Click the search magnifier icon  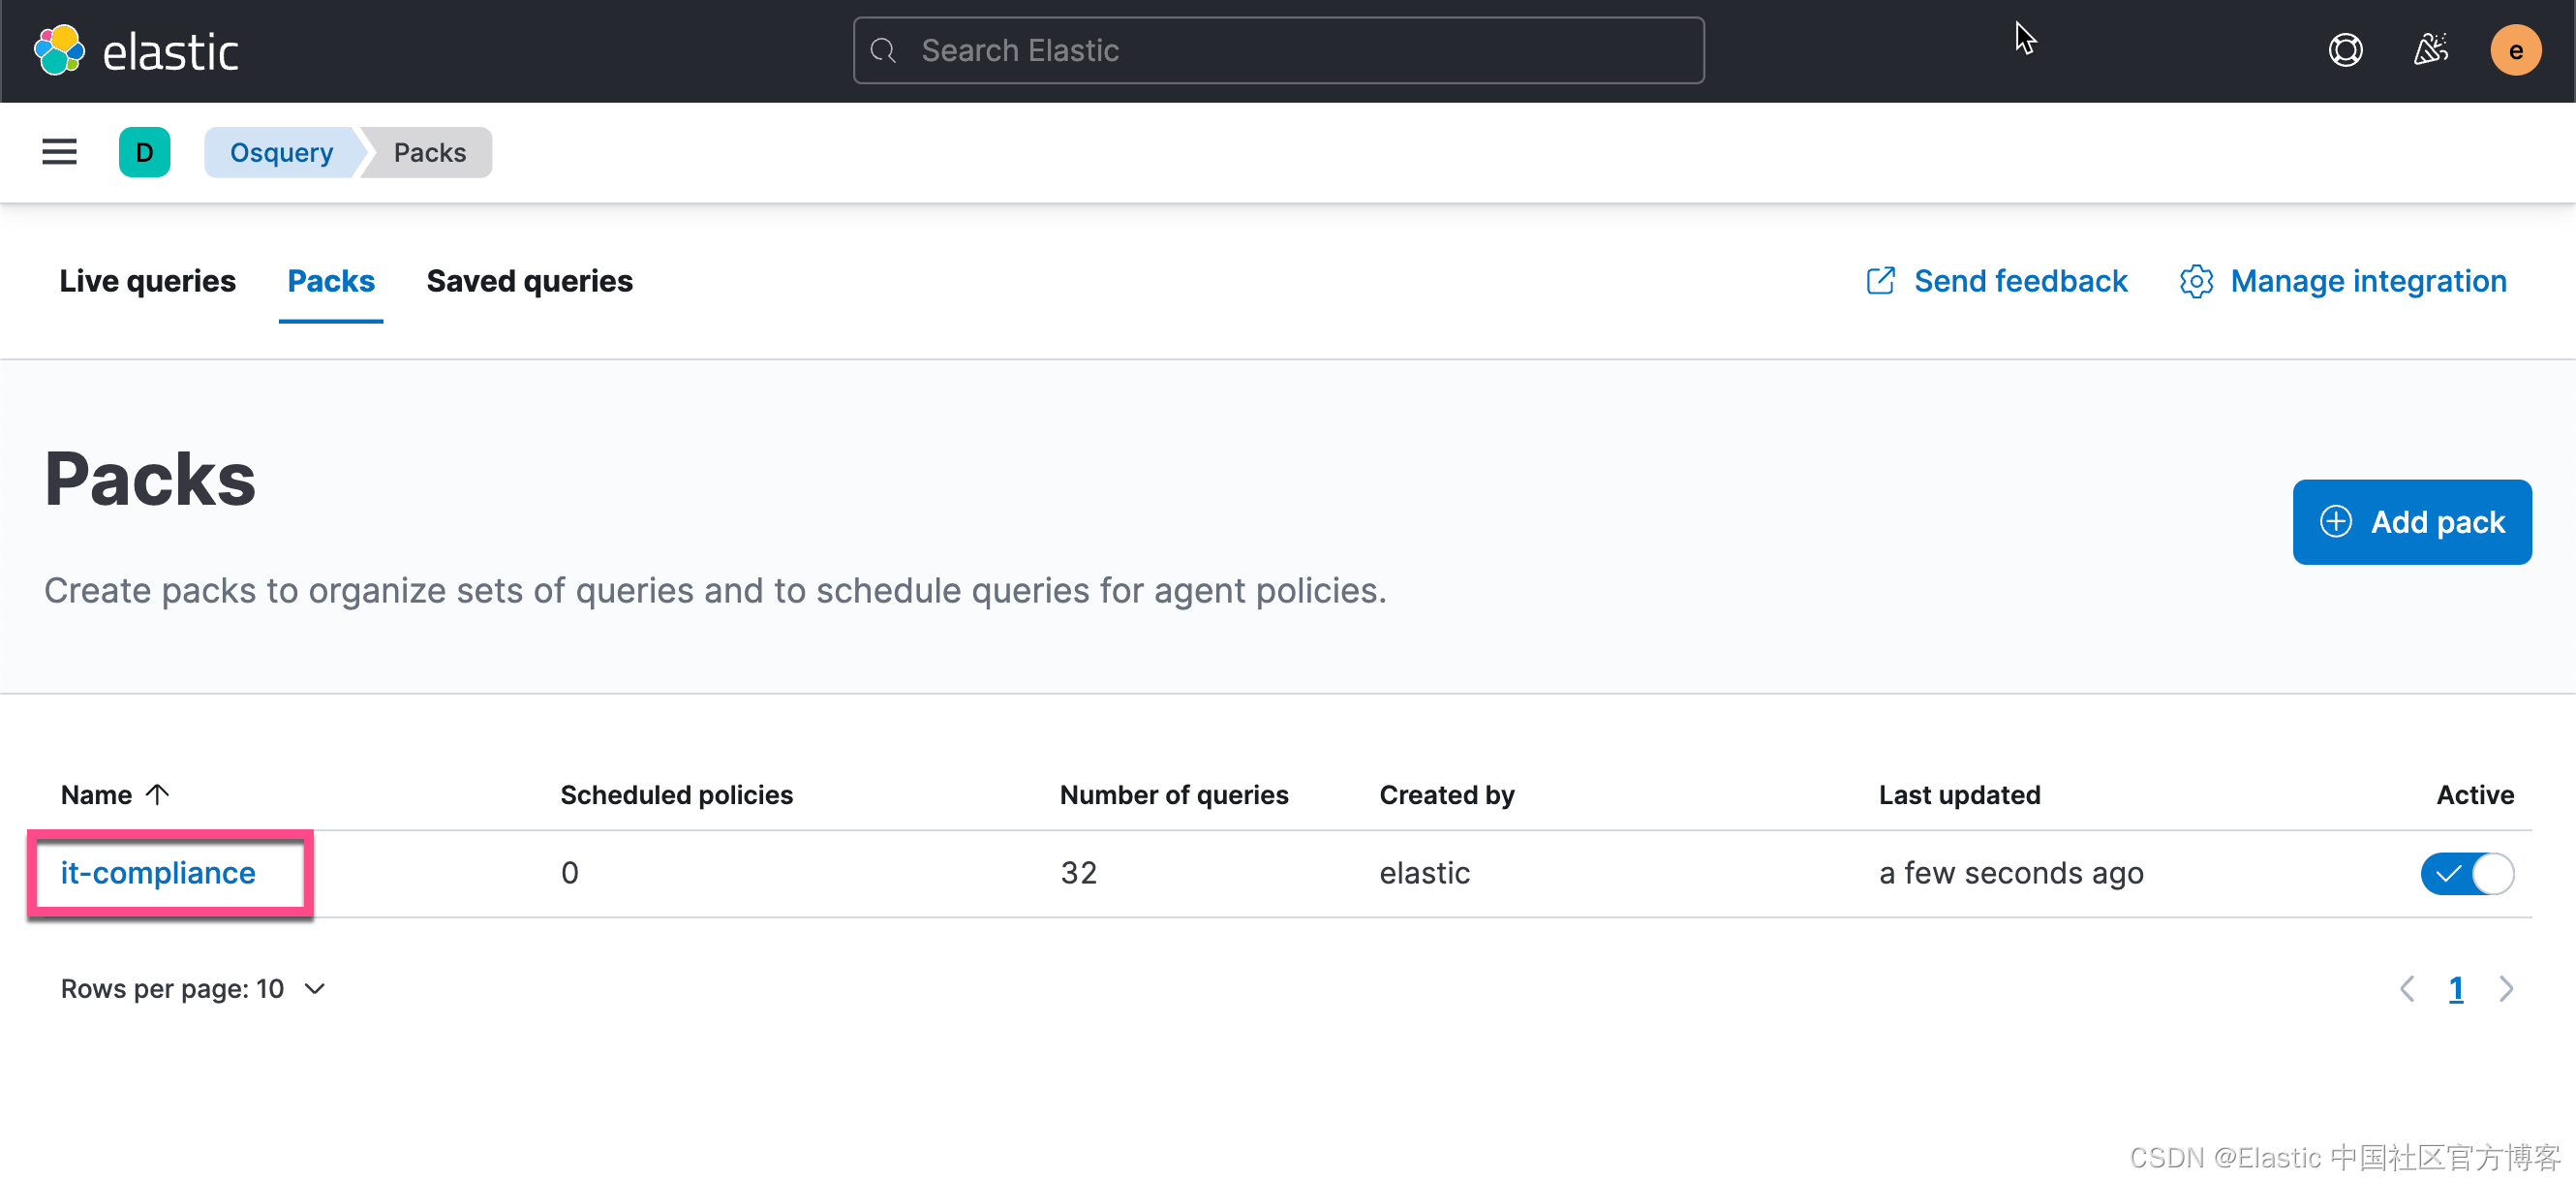[884, 50]
